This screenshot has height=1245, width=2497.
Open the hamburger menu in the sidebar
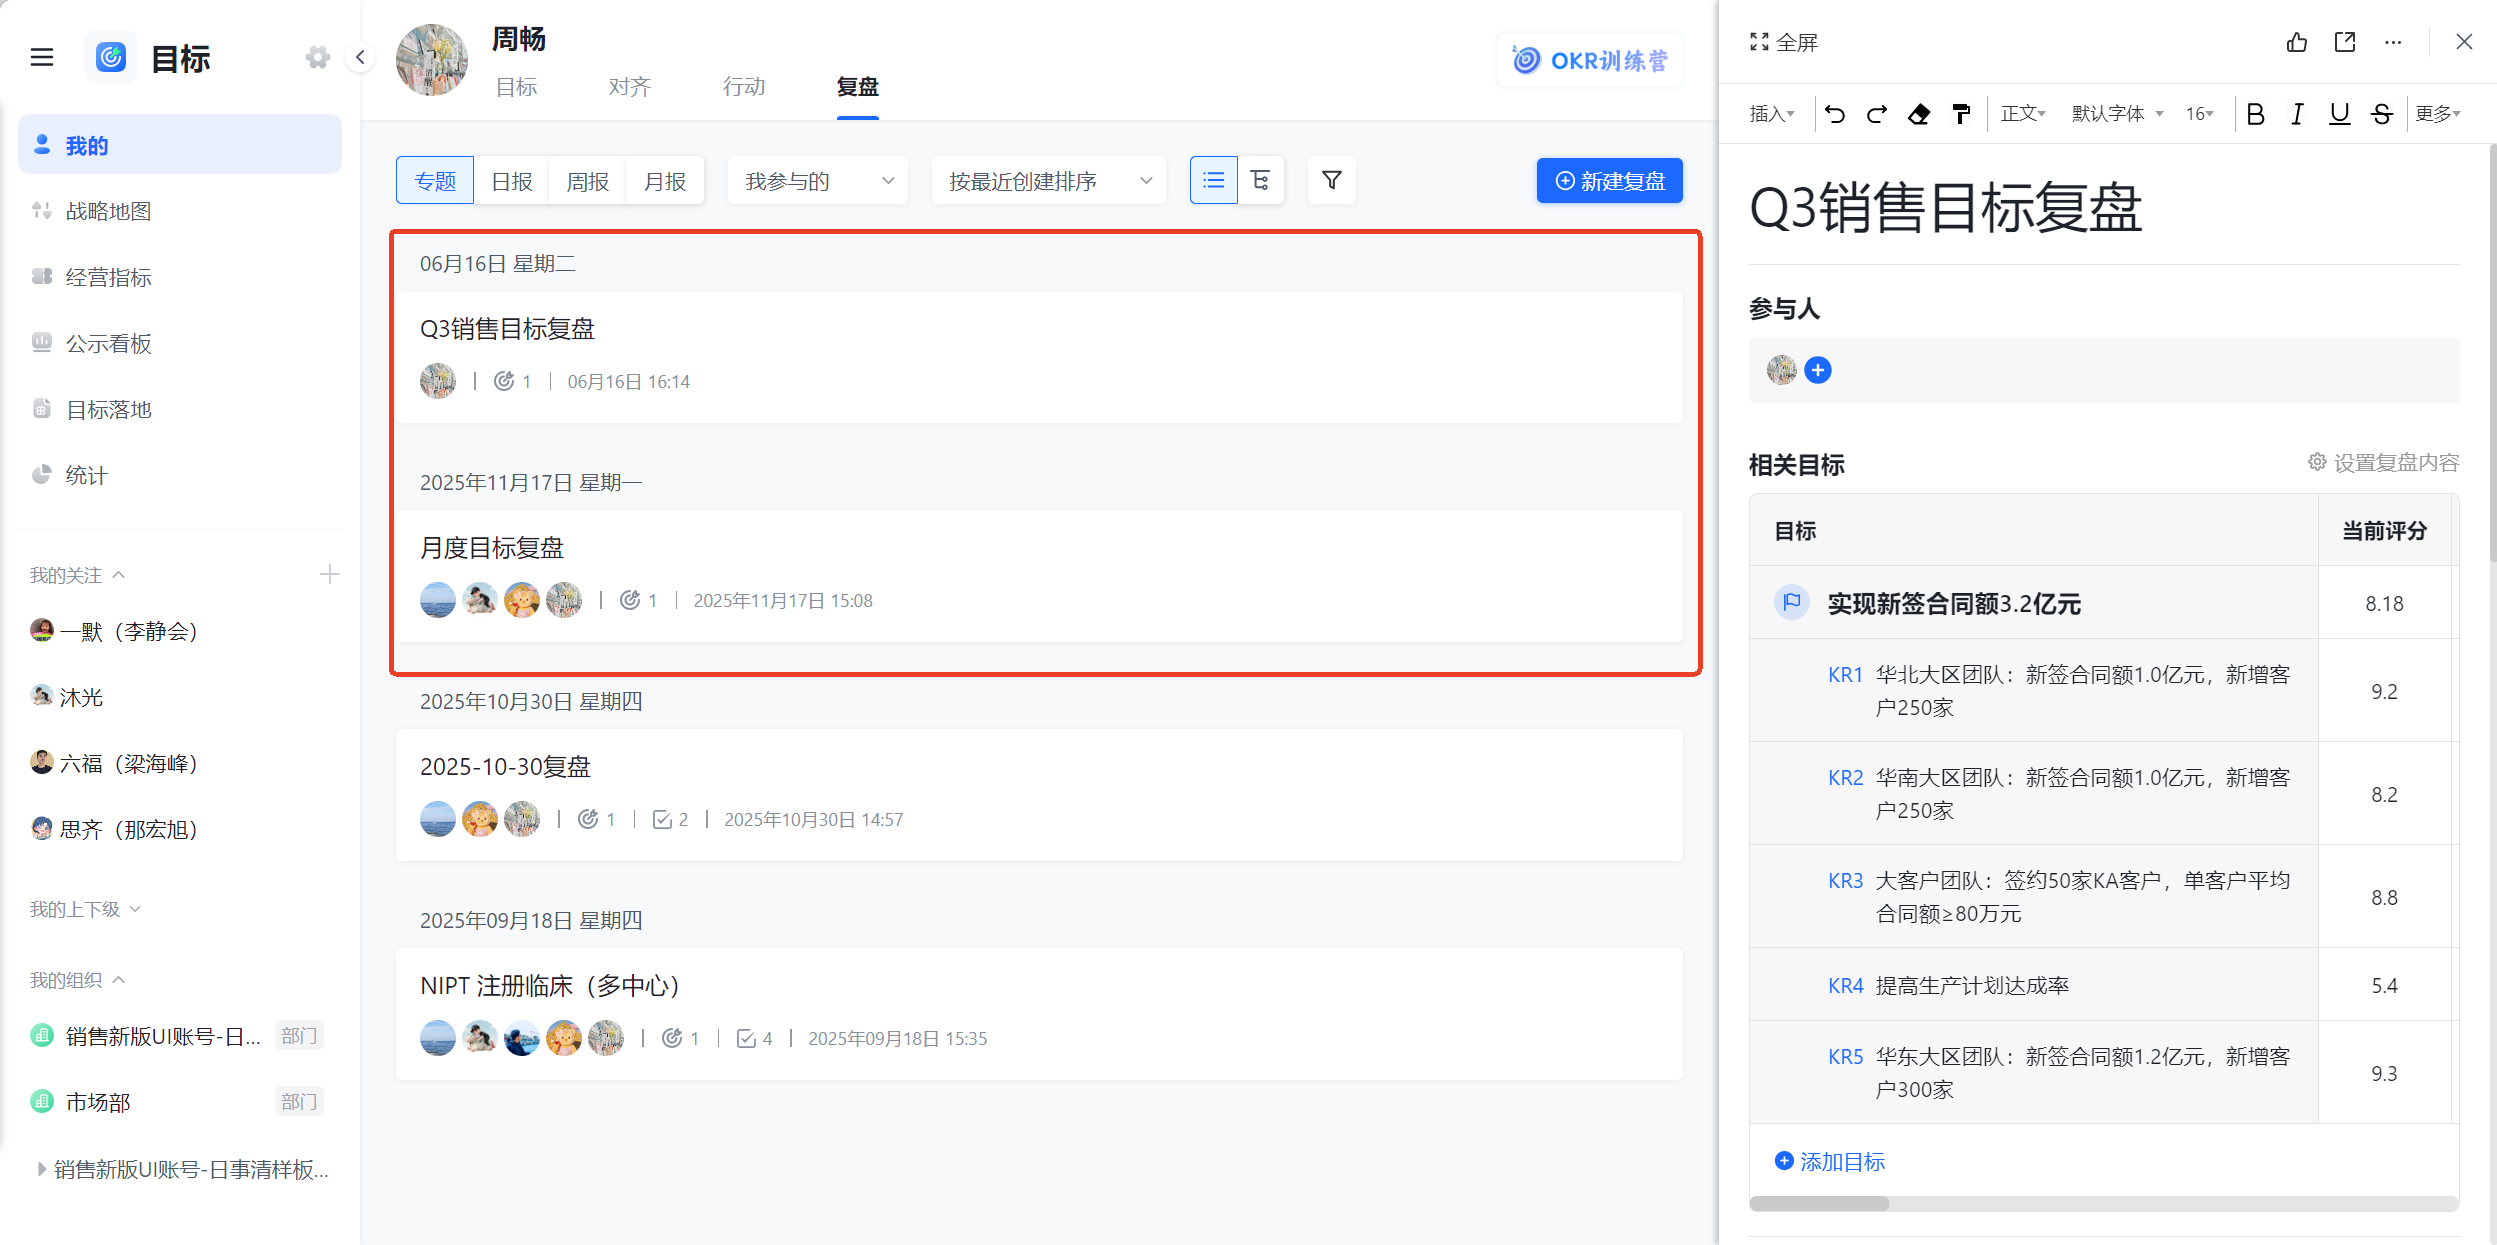[42, 58]
